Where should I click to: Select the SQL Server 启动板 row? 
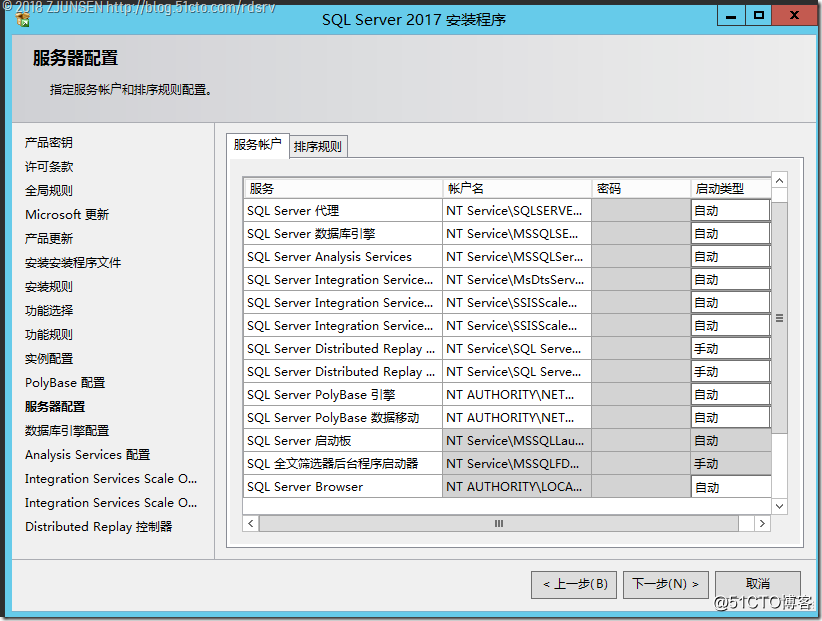343,441
